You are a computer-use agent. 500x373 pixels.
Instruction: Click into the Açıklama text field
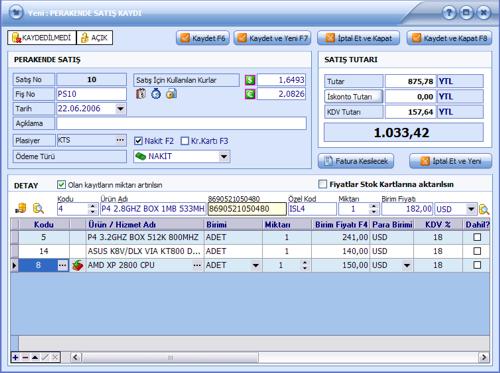181,123
